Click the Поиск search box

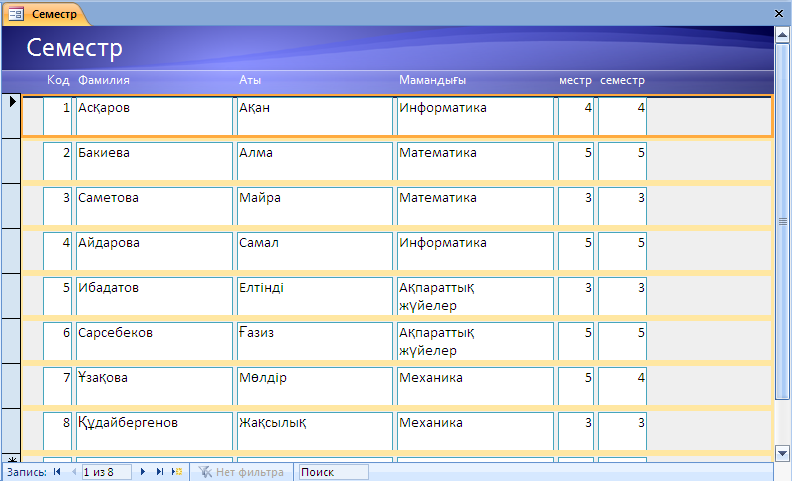[333, 472]
